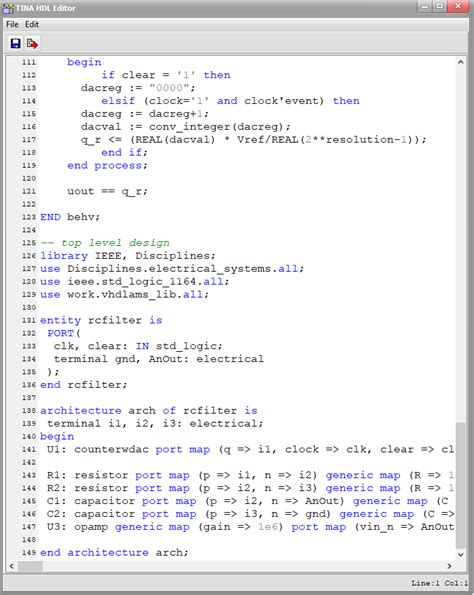
Task: Click 'architecture arch of rcfilter is' line
Action: coord(149,411)
